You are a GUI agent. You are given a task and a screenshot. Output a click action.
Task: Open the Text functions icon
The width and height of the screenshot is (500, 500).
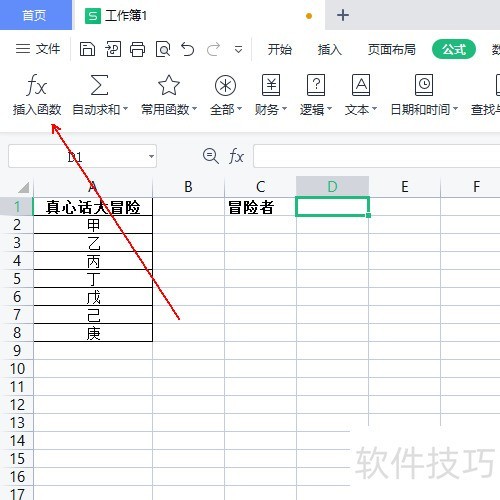(361, 85)
